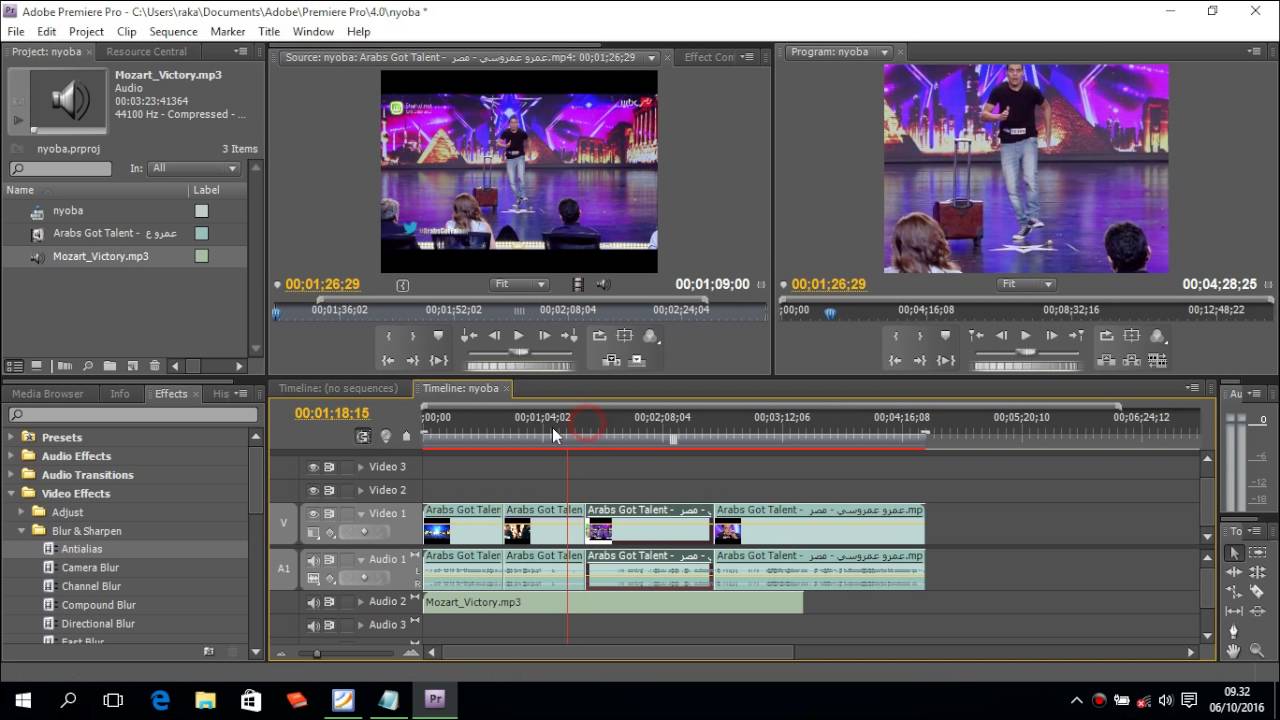Mute the Audio 3 track speaker
Image resolution: width=1280 pixels, height=720 pixels.
click(313, 625)
